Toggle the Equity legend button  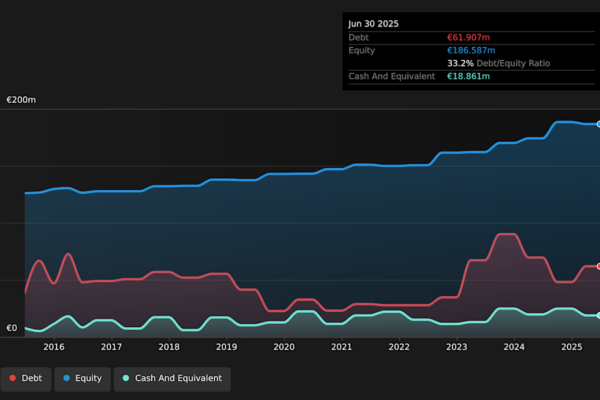click(x=83, y=379)
